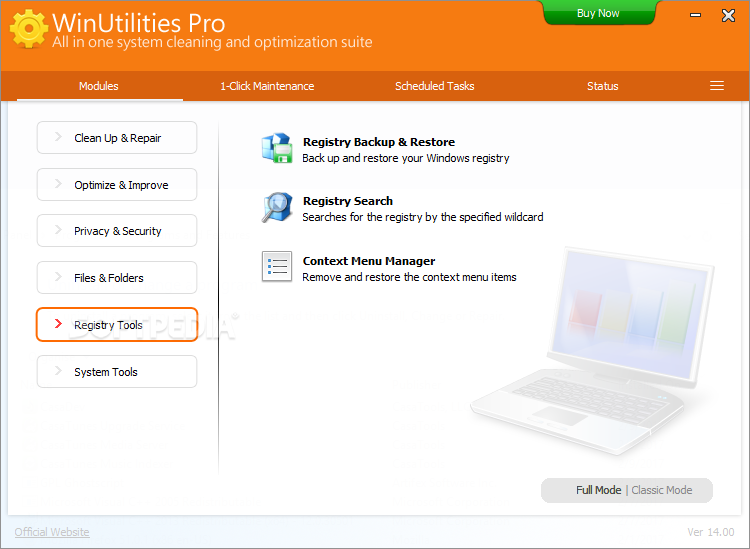This screenshot has width=750, height=549.
Task: Expand the Files & Folders chevron
Action: [58, 277]
